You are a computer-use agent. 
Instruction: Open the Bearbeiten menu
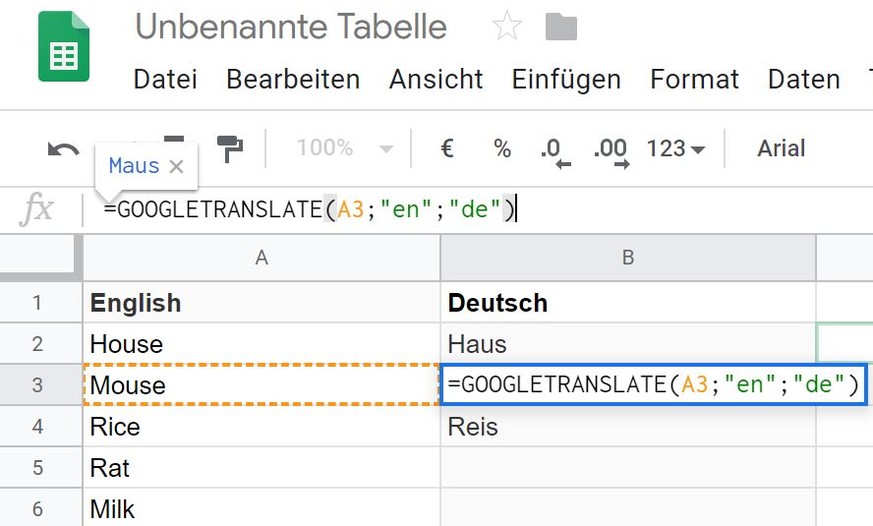pyautogui.click(x=293, y=79)
